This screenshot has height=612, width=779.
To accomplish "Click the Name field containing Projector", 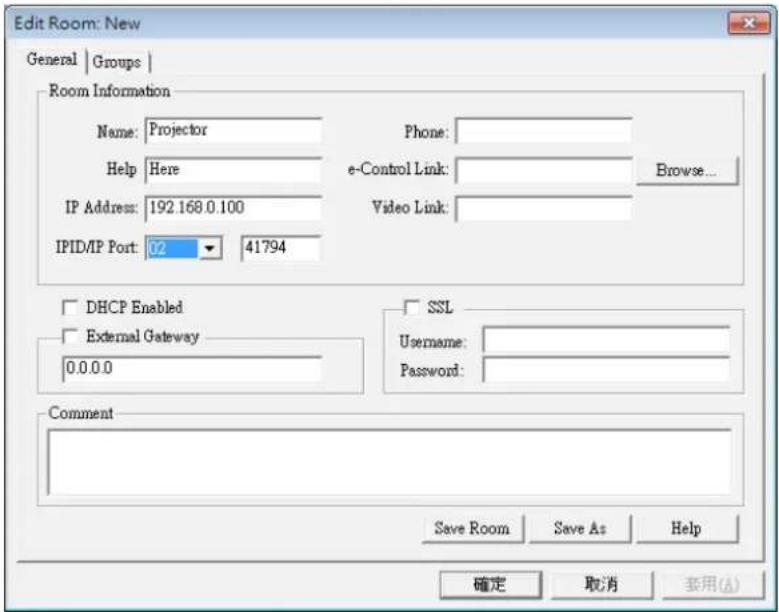I will coord(234,130).
